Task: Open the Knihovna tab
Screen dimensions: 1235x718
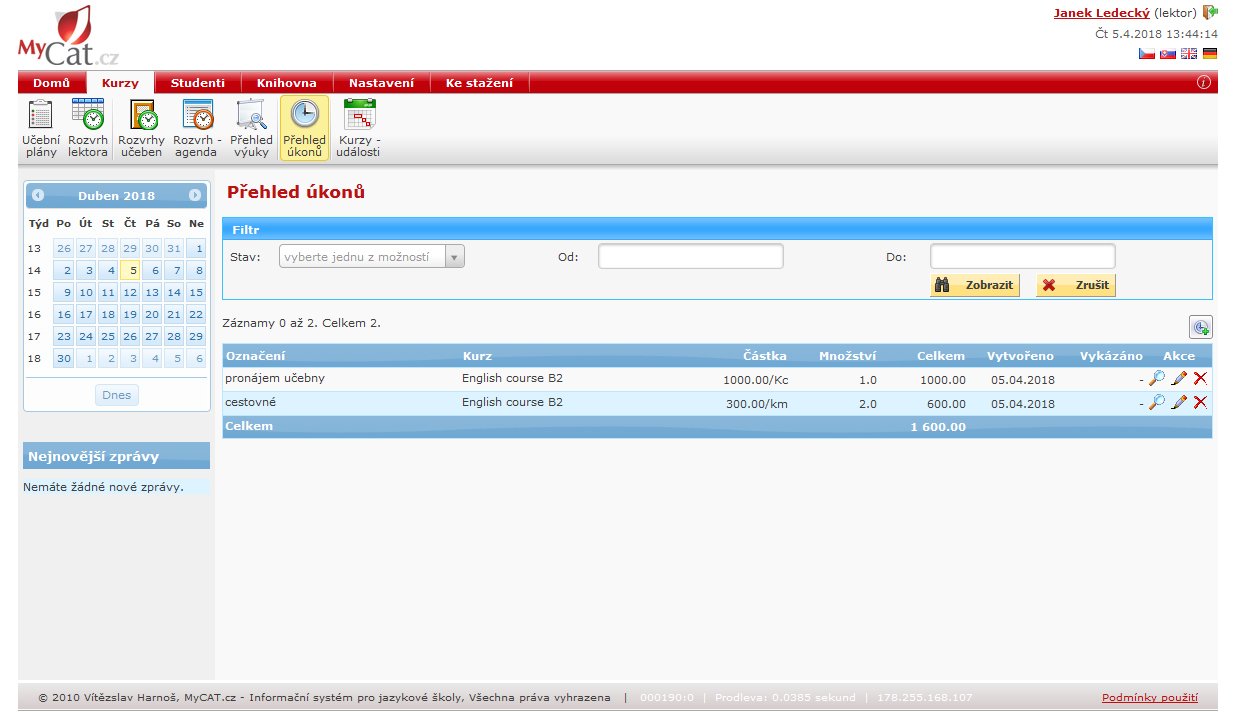Action: point(286,83)
